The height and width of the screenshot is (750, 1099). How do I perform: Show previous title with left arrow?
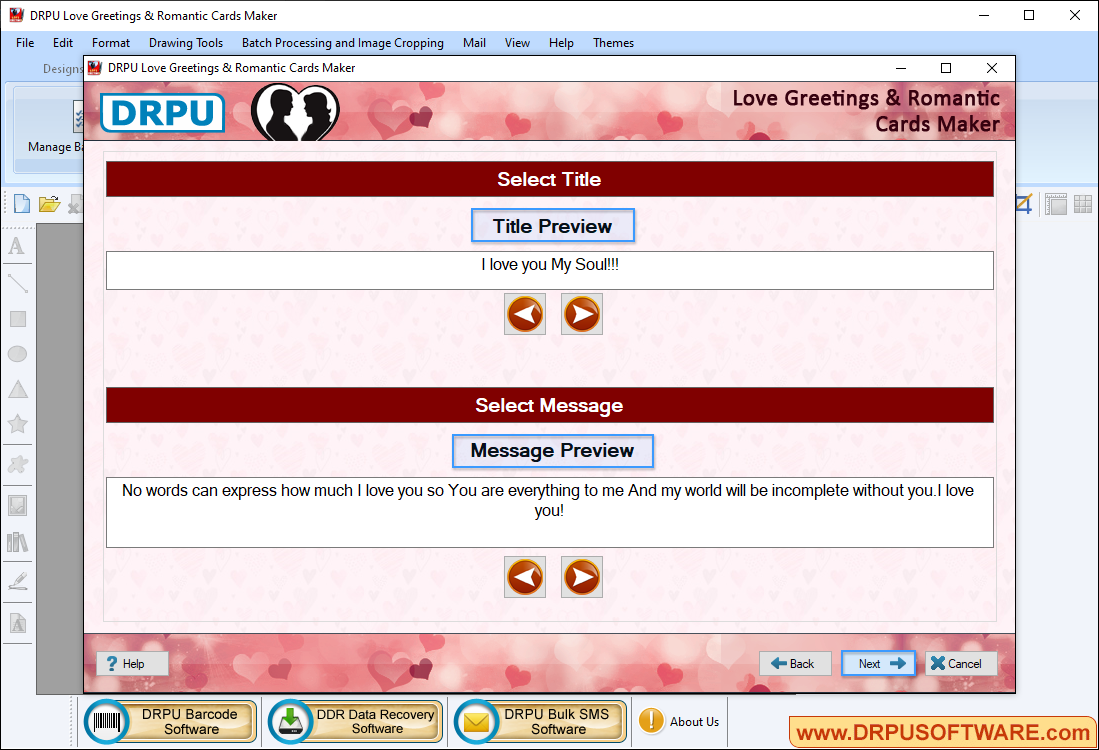click(x=525, y=314)
